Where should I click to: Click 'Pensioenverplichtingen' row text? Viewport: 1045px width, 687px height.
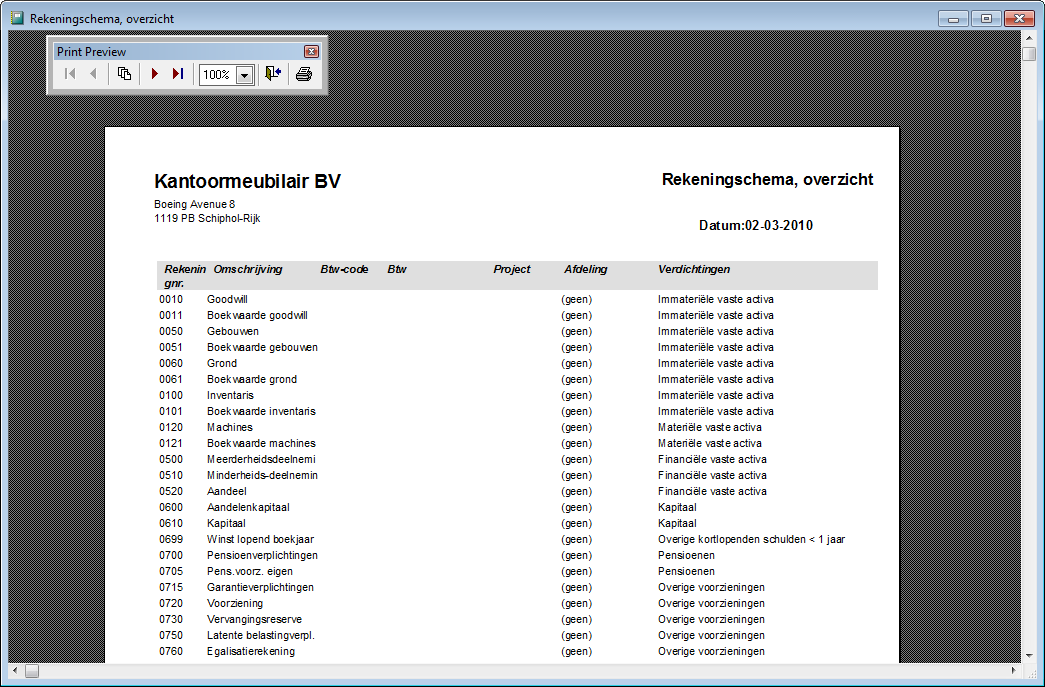tap(262, 555)
